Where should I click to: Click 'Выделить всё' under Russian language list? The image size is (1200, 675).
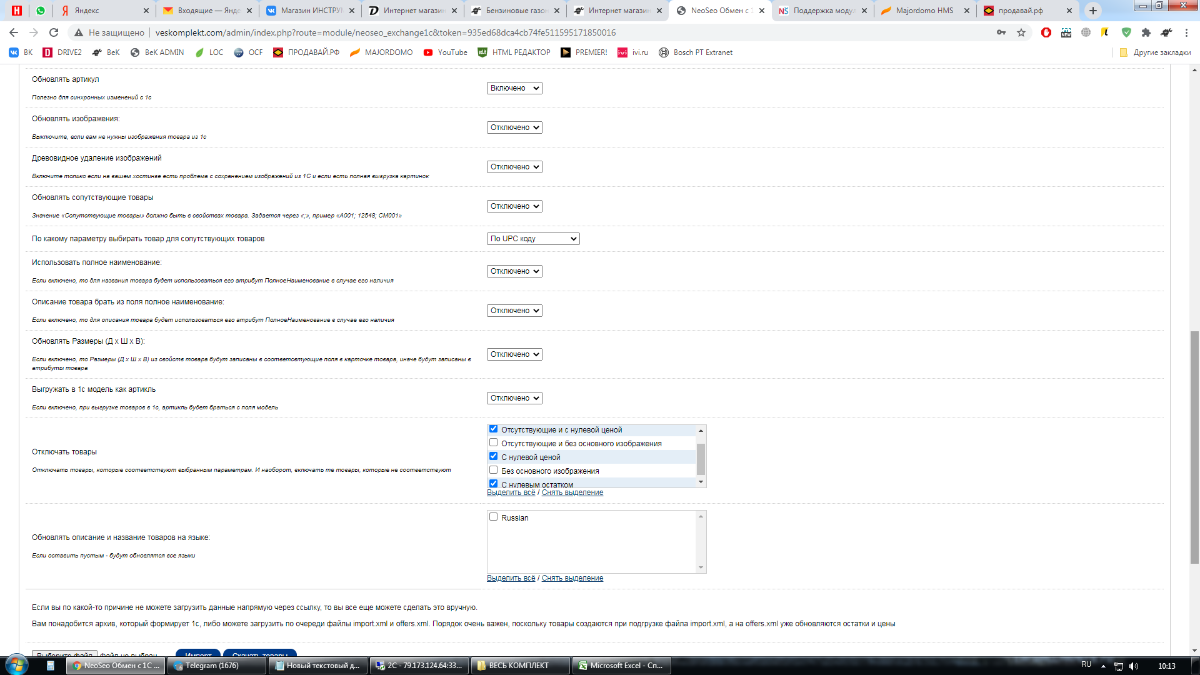coord(511,578)
